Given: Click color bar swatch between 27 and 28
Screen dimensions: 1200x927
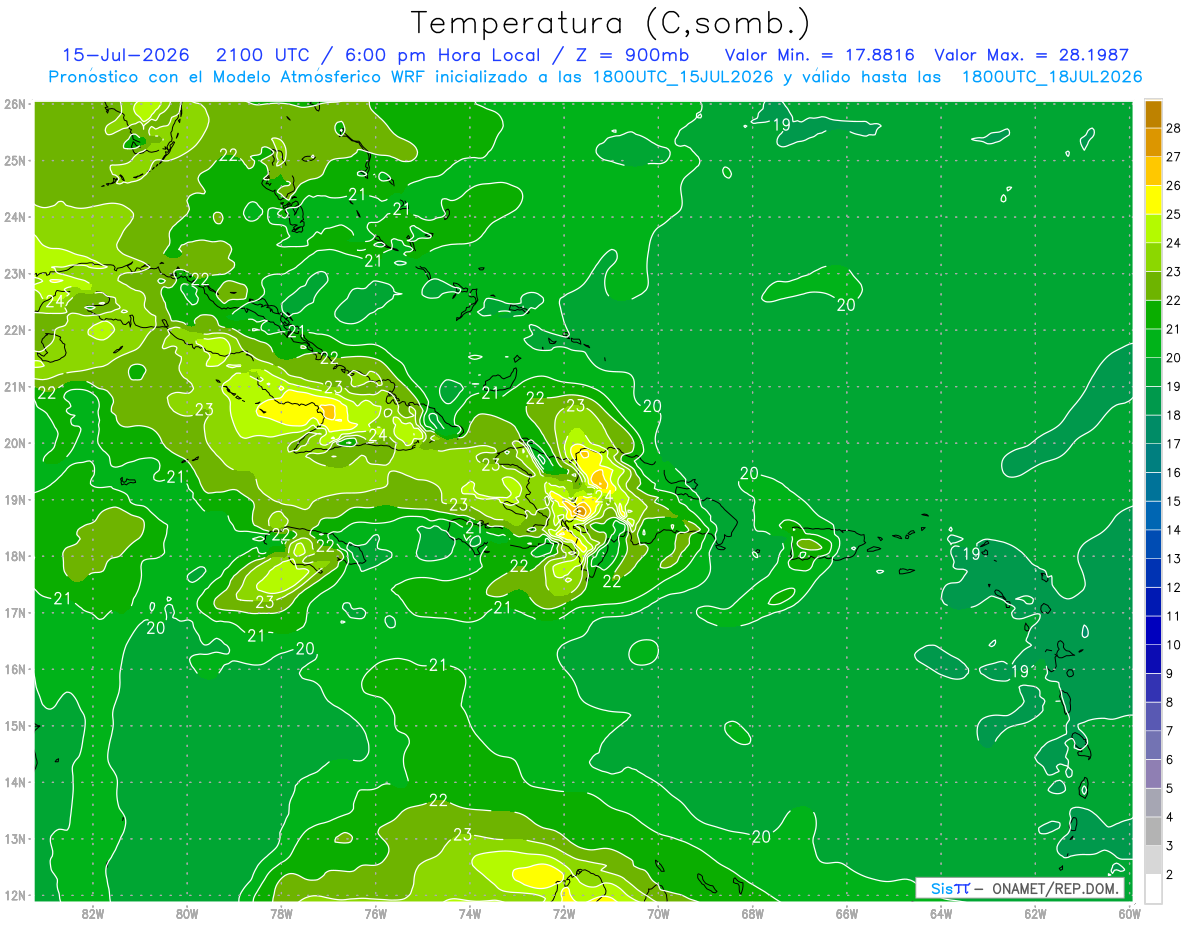Looking at the screenshot, I should 1153,142.
